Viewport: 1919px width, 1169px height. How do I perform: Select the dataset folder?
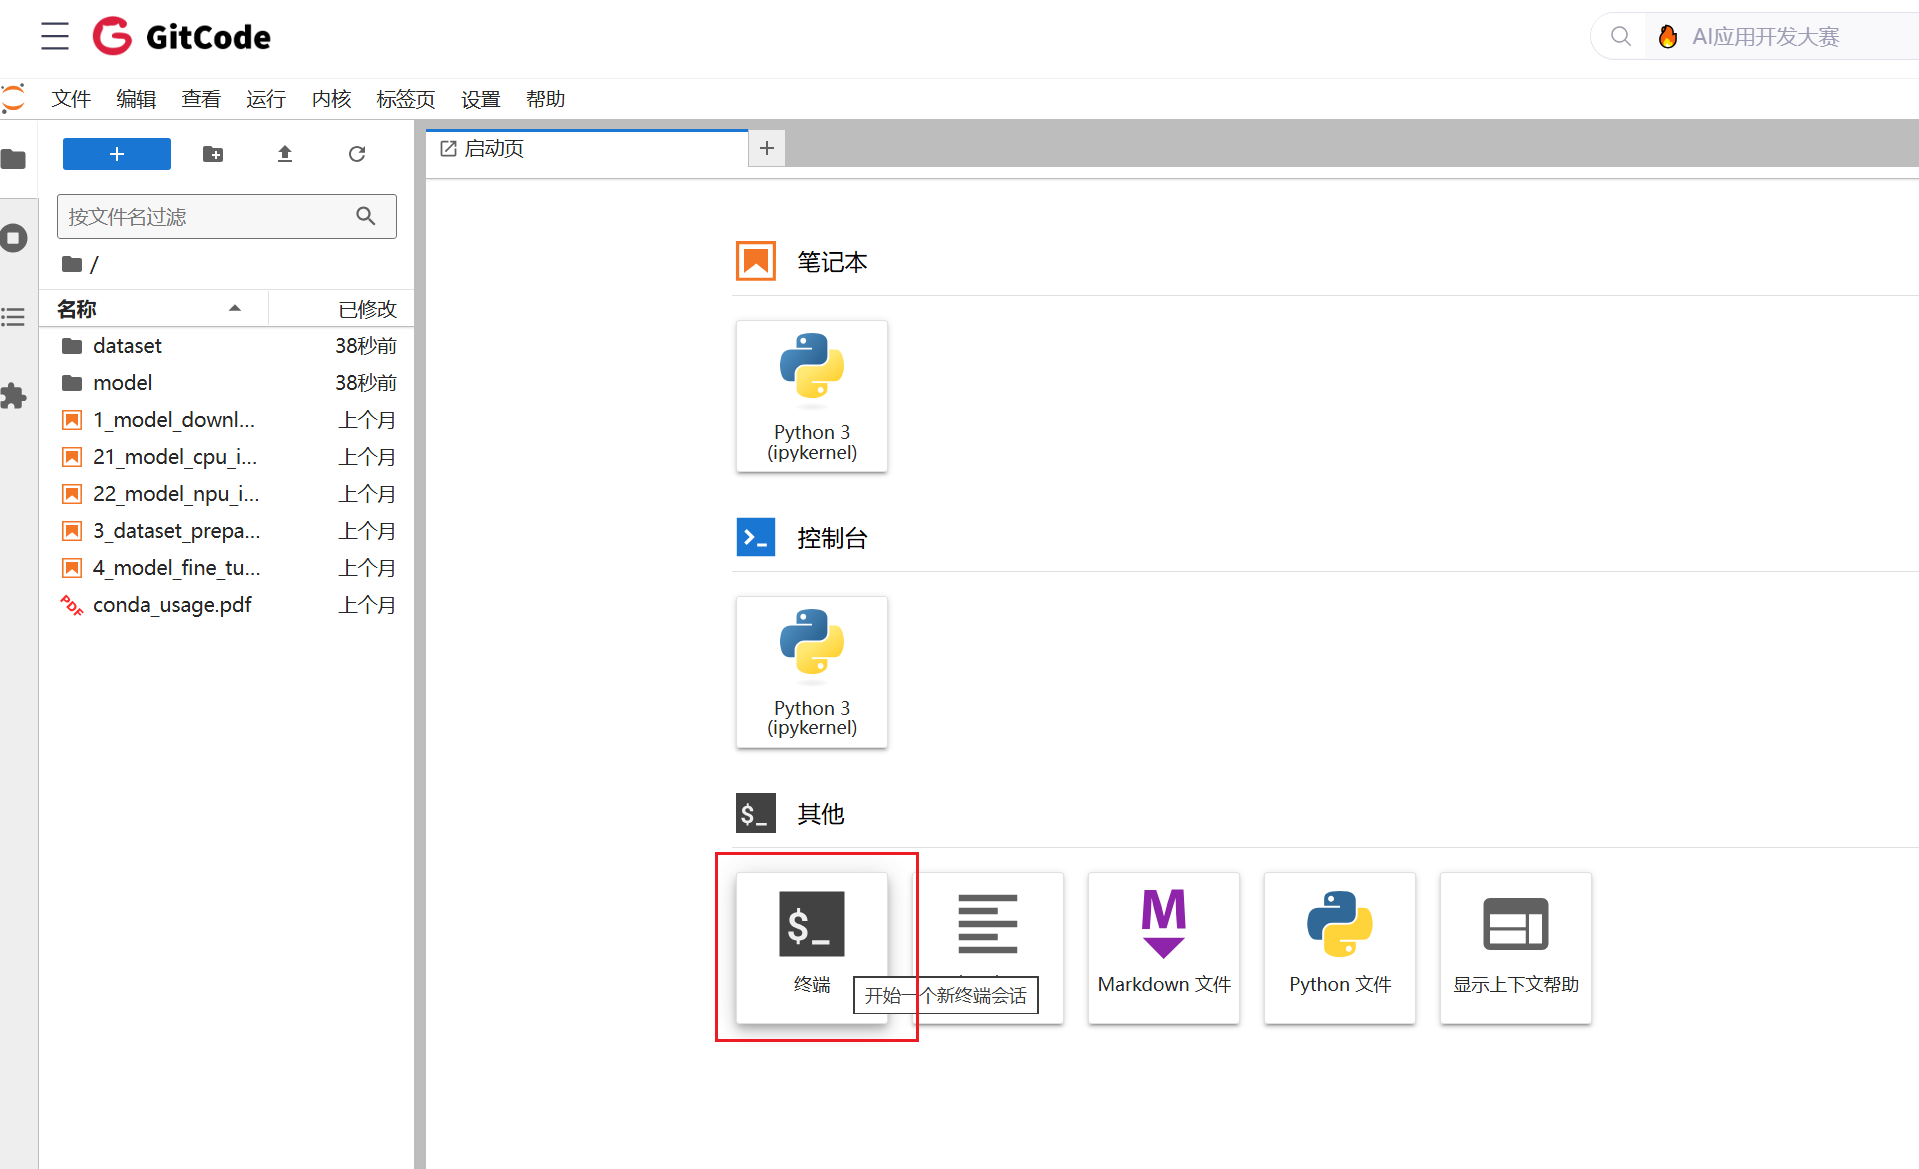point(227,346)
